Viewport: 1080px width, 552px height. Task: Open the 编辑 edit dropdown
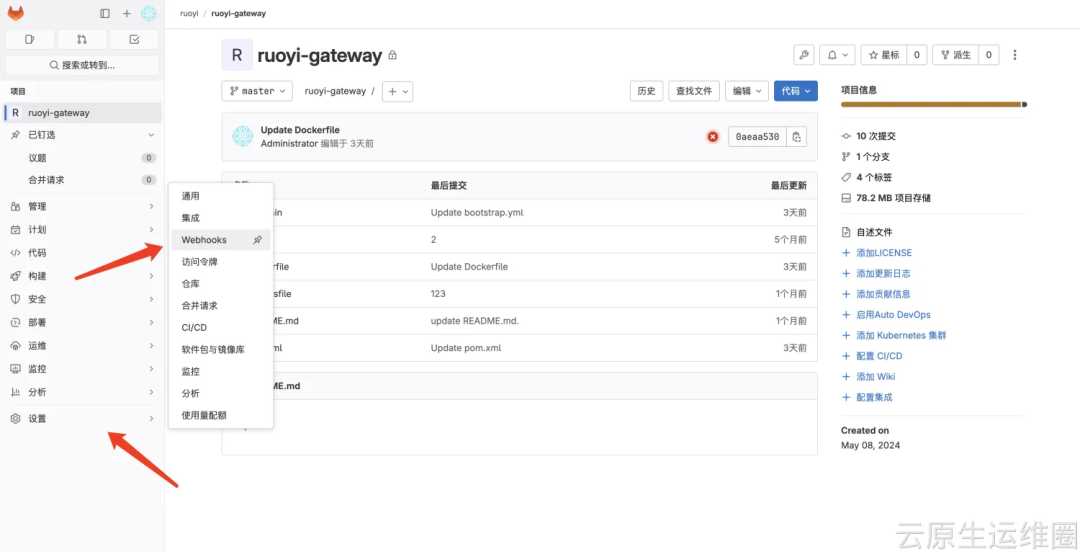pos(747,91)
